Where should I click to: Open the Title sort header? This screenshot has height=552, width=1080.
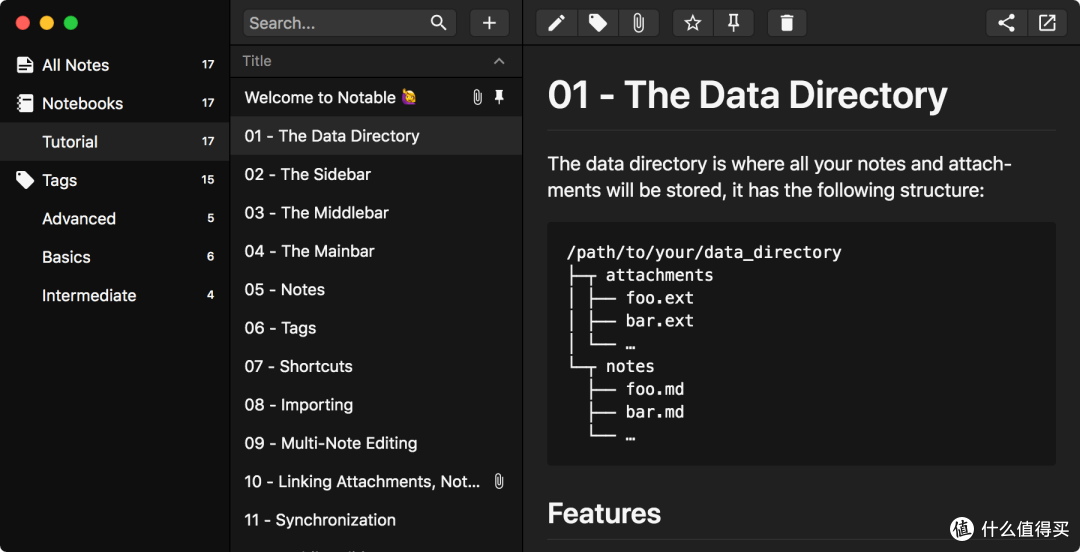(376, 61)
